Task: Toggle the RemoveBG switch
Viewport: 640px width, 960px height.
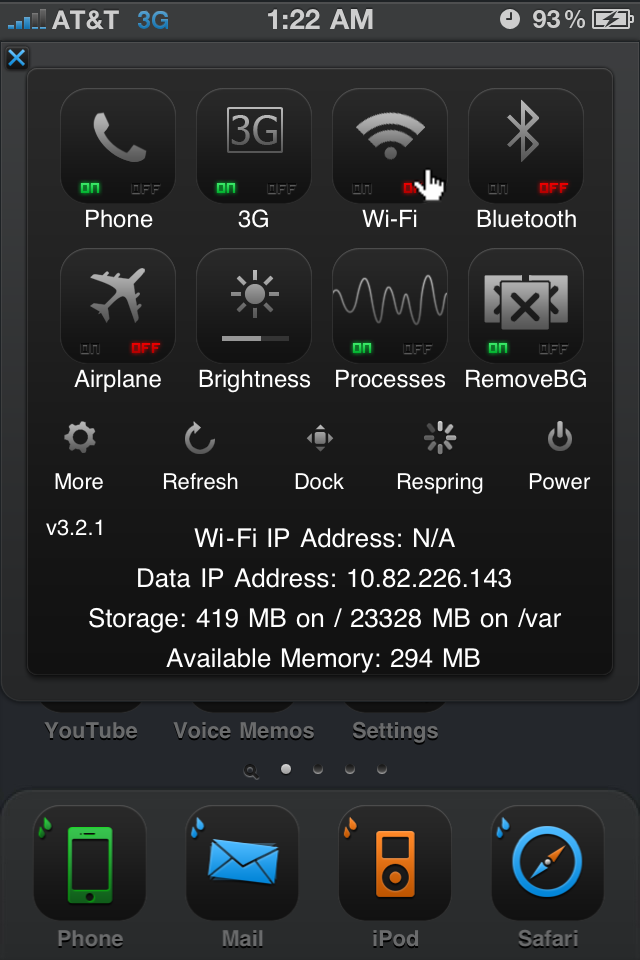Action: coord(525,306)
